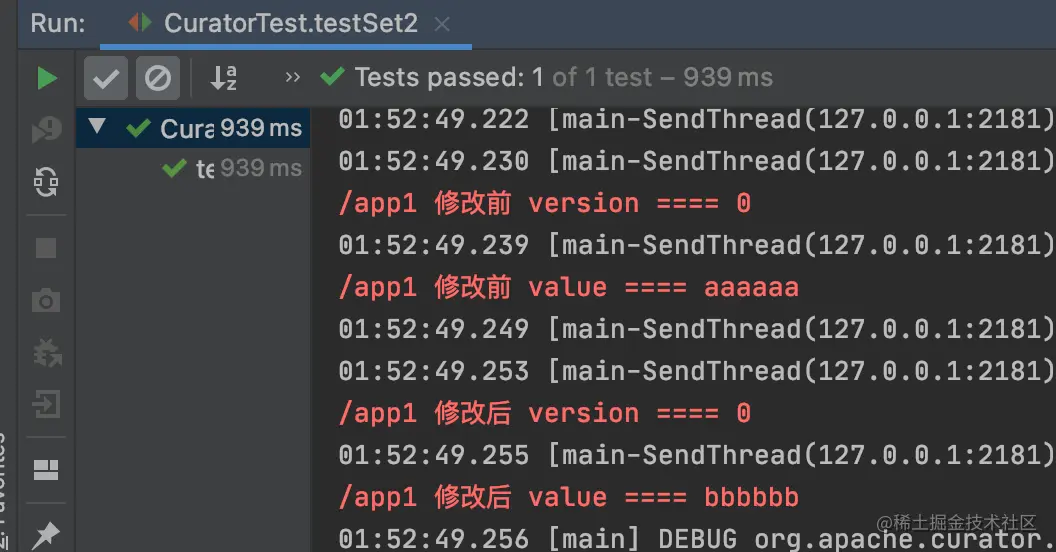Stop the running process

pyautogui.click(x=46, y=248)
